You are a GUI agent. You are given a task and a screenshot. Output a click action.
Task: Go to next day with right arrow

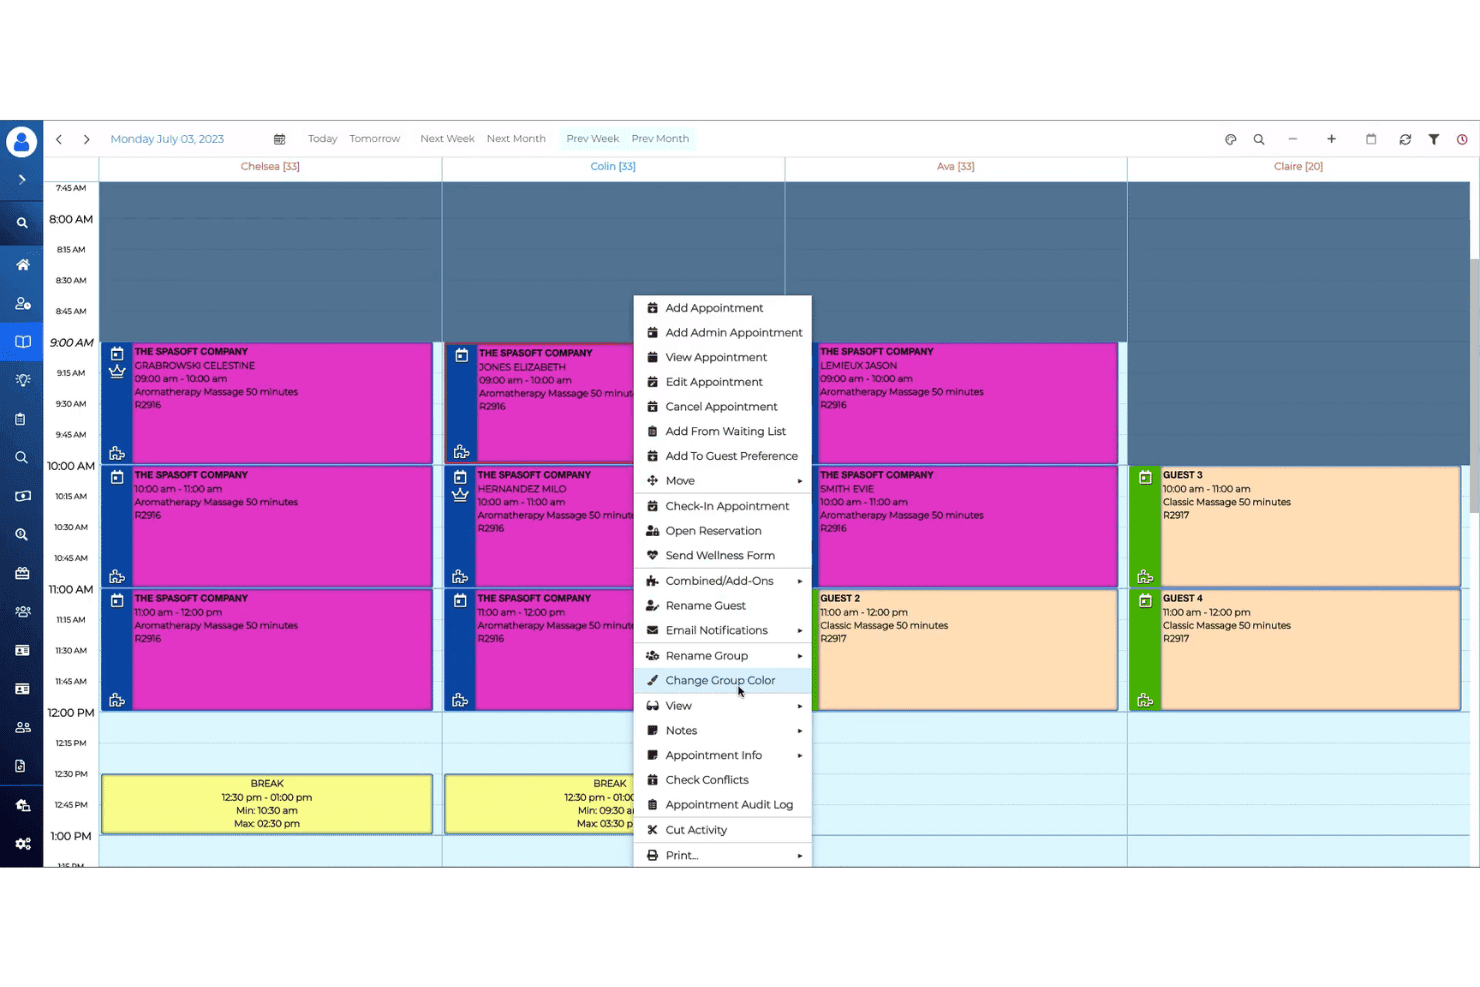(86, 139)
